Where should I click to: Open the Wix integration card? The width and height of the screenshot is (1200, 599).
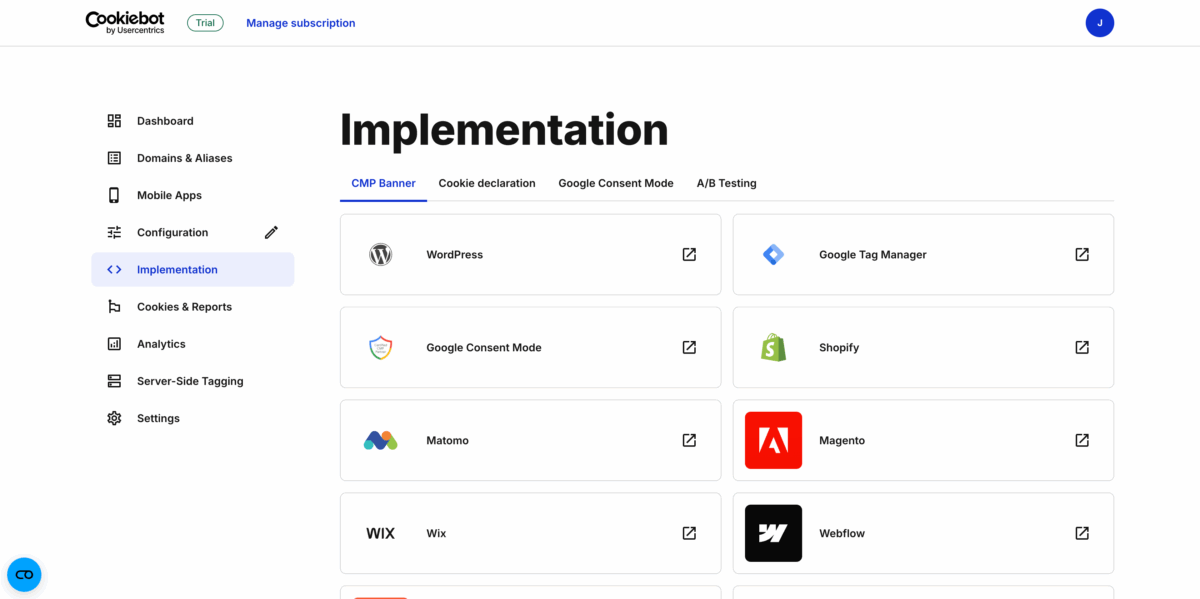530,533
